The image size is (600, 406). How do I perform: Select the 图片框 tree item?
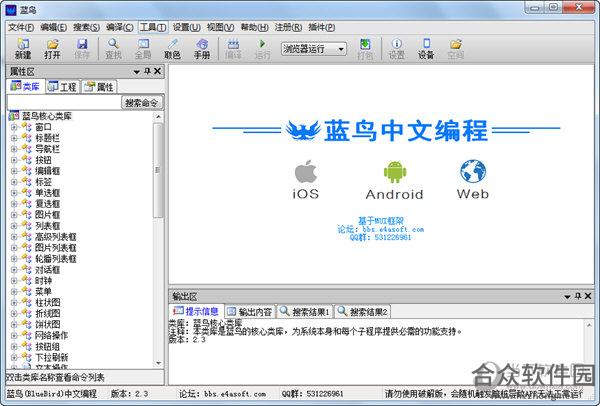pos(47,215)
